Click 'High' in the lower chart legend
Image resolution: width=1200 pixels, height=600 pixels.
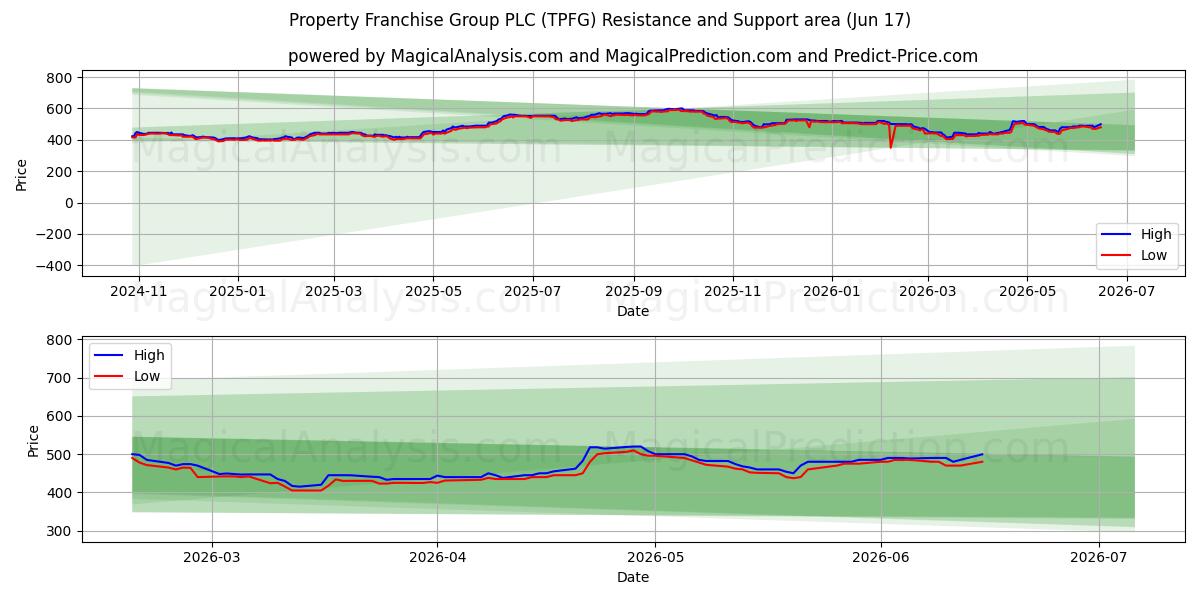point(149,356)
